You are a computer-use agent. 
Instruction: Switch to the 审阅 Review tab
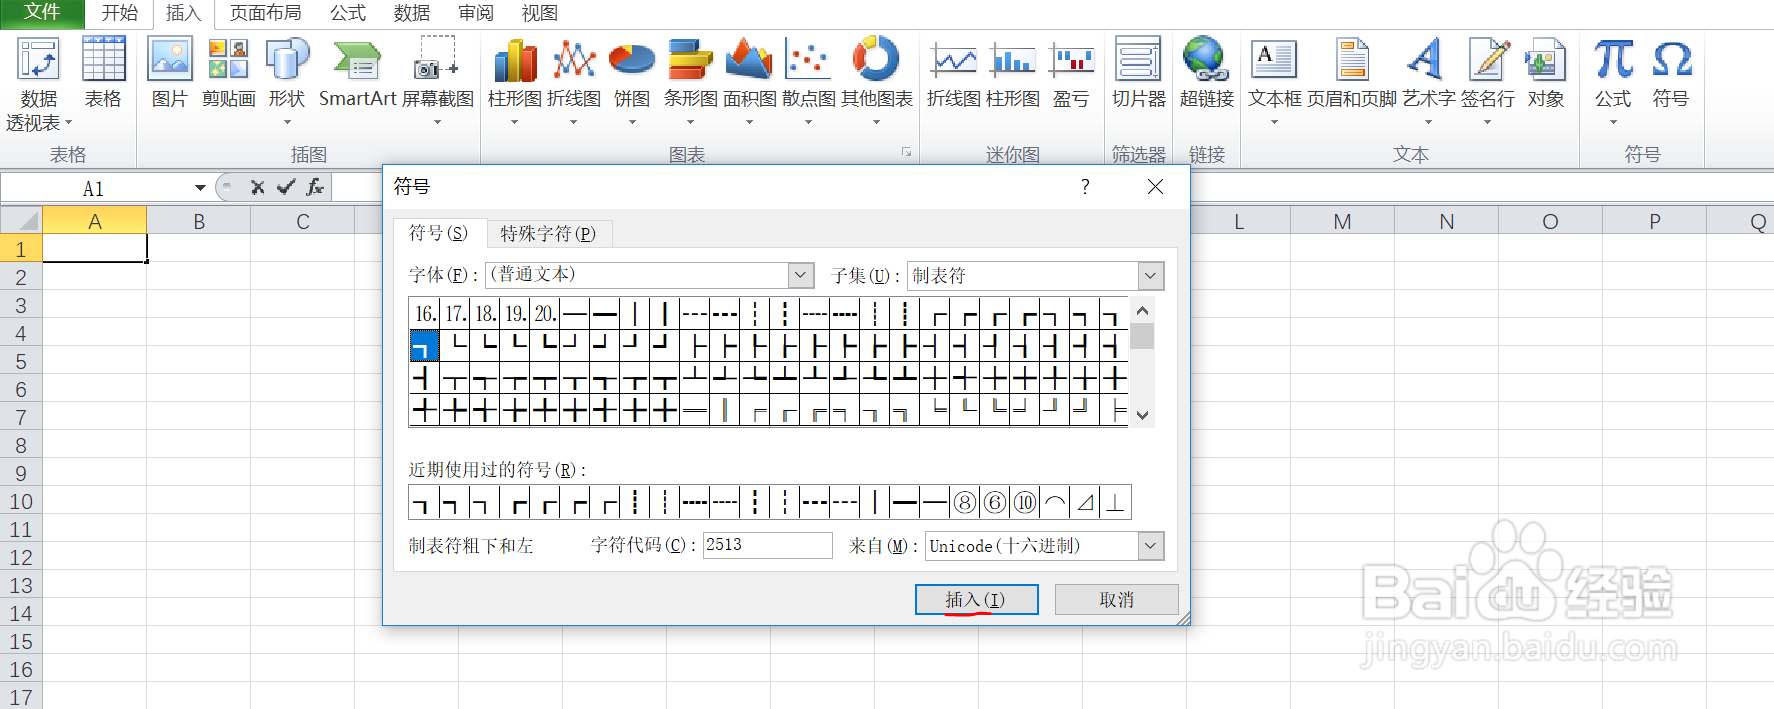pos(476,13)
